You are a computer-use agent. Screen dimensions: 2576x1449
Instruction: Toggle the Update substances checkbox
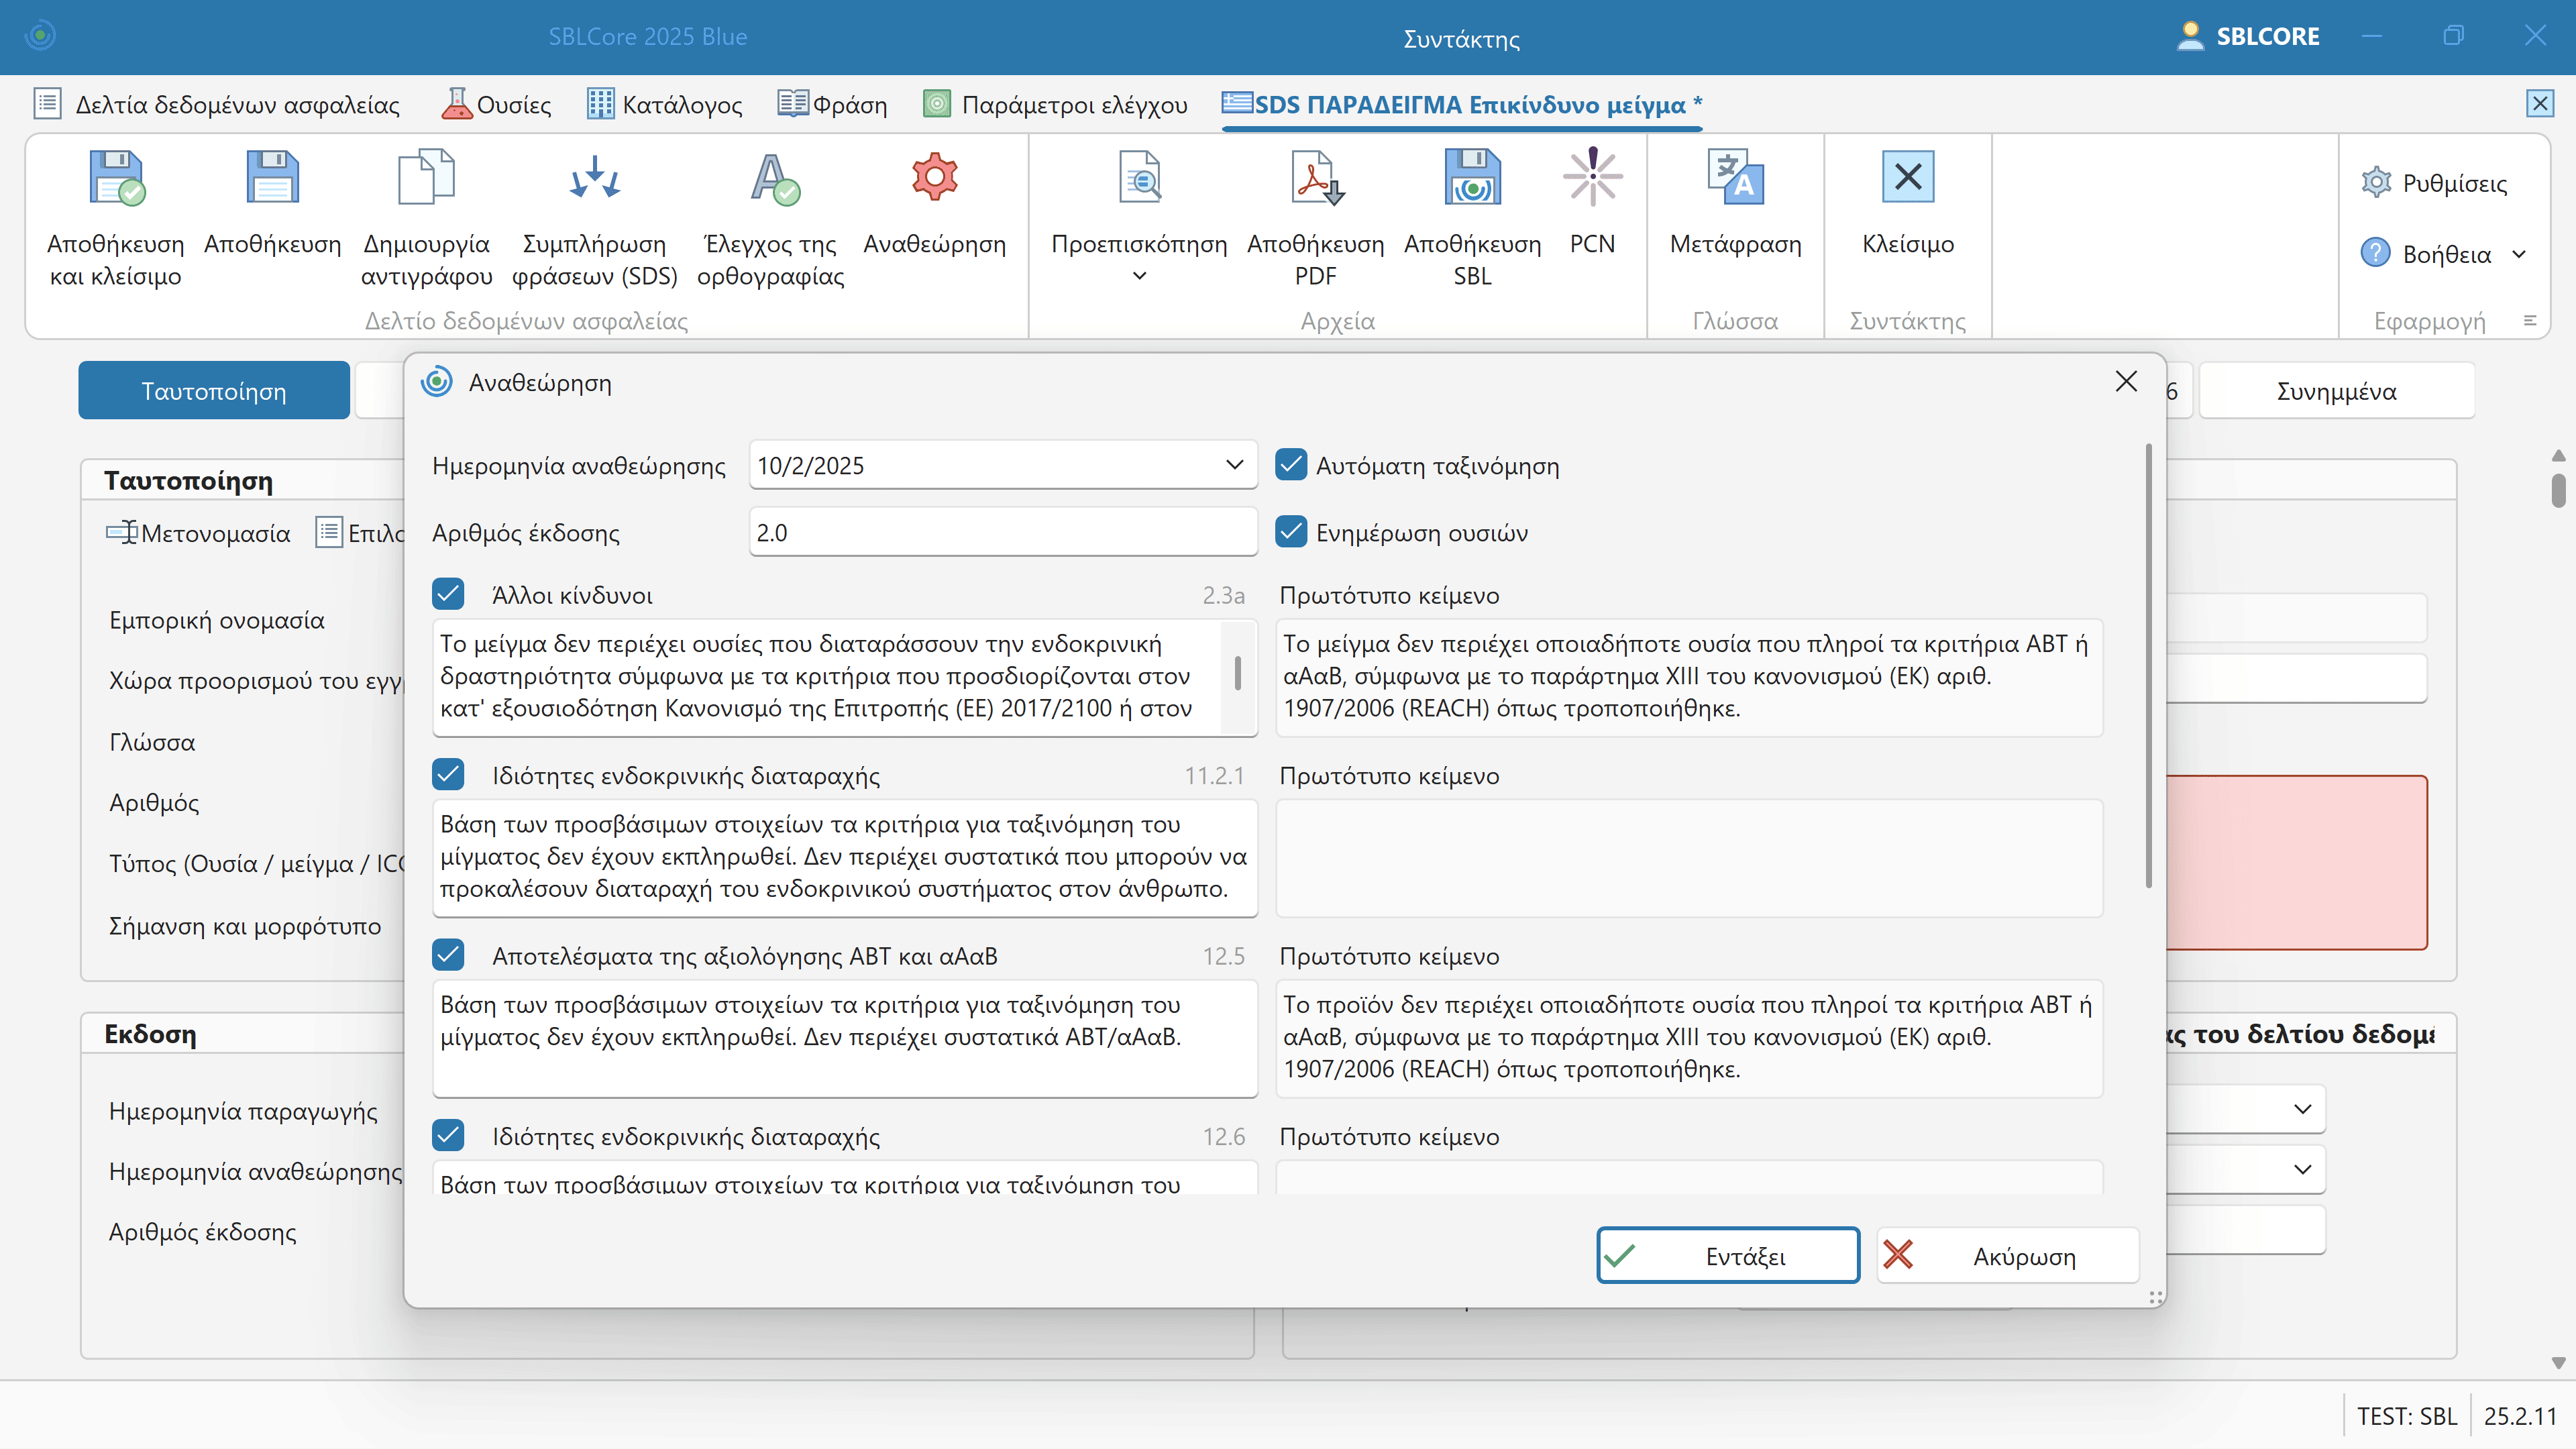coord(1291,532)
